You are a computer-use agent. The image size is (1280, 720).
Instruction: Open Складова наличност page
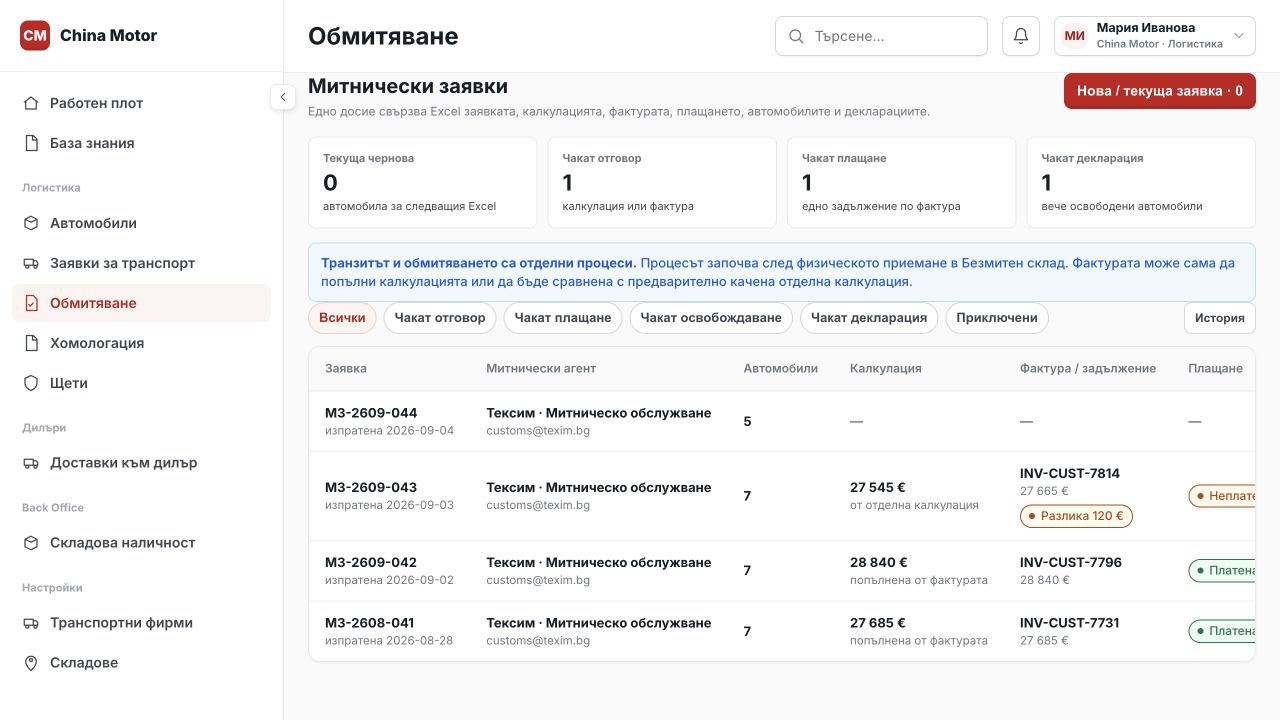pos(141,543)
